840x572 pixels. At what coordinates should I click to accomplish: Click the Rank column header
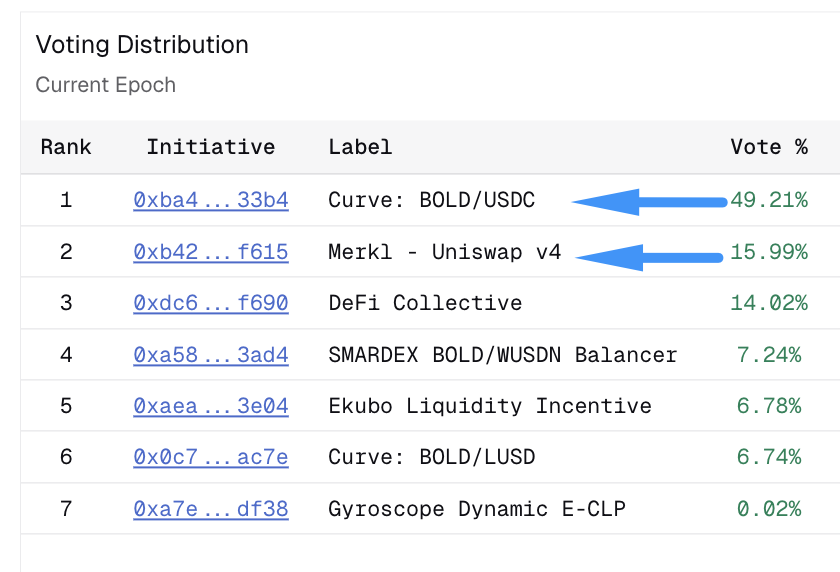[66, 147]
